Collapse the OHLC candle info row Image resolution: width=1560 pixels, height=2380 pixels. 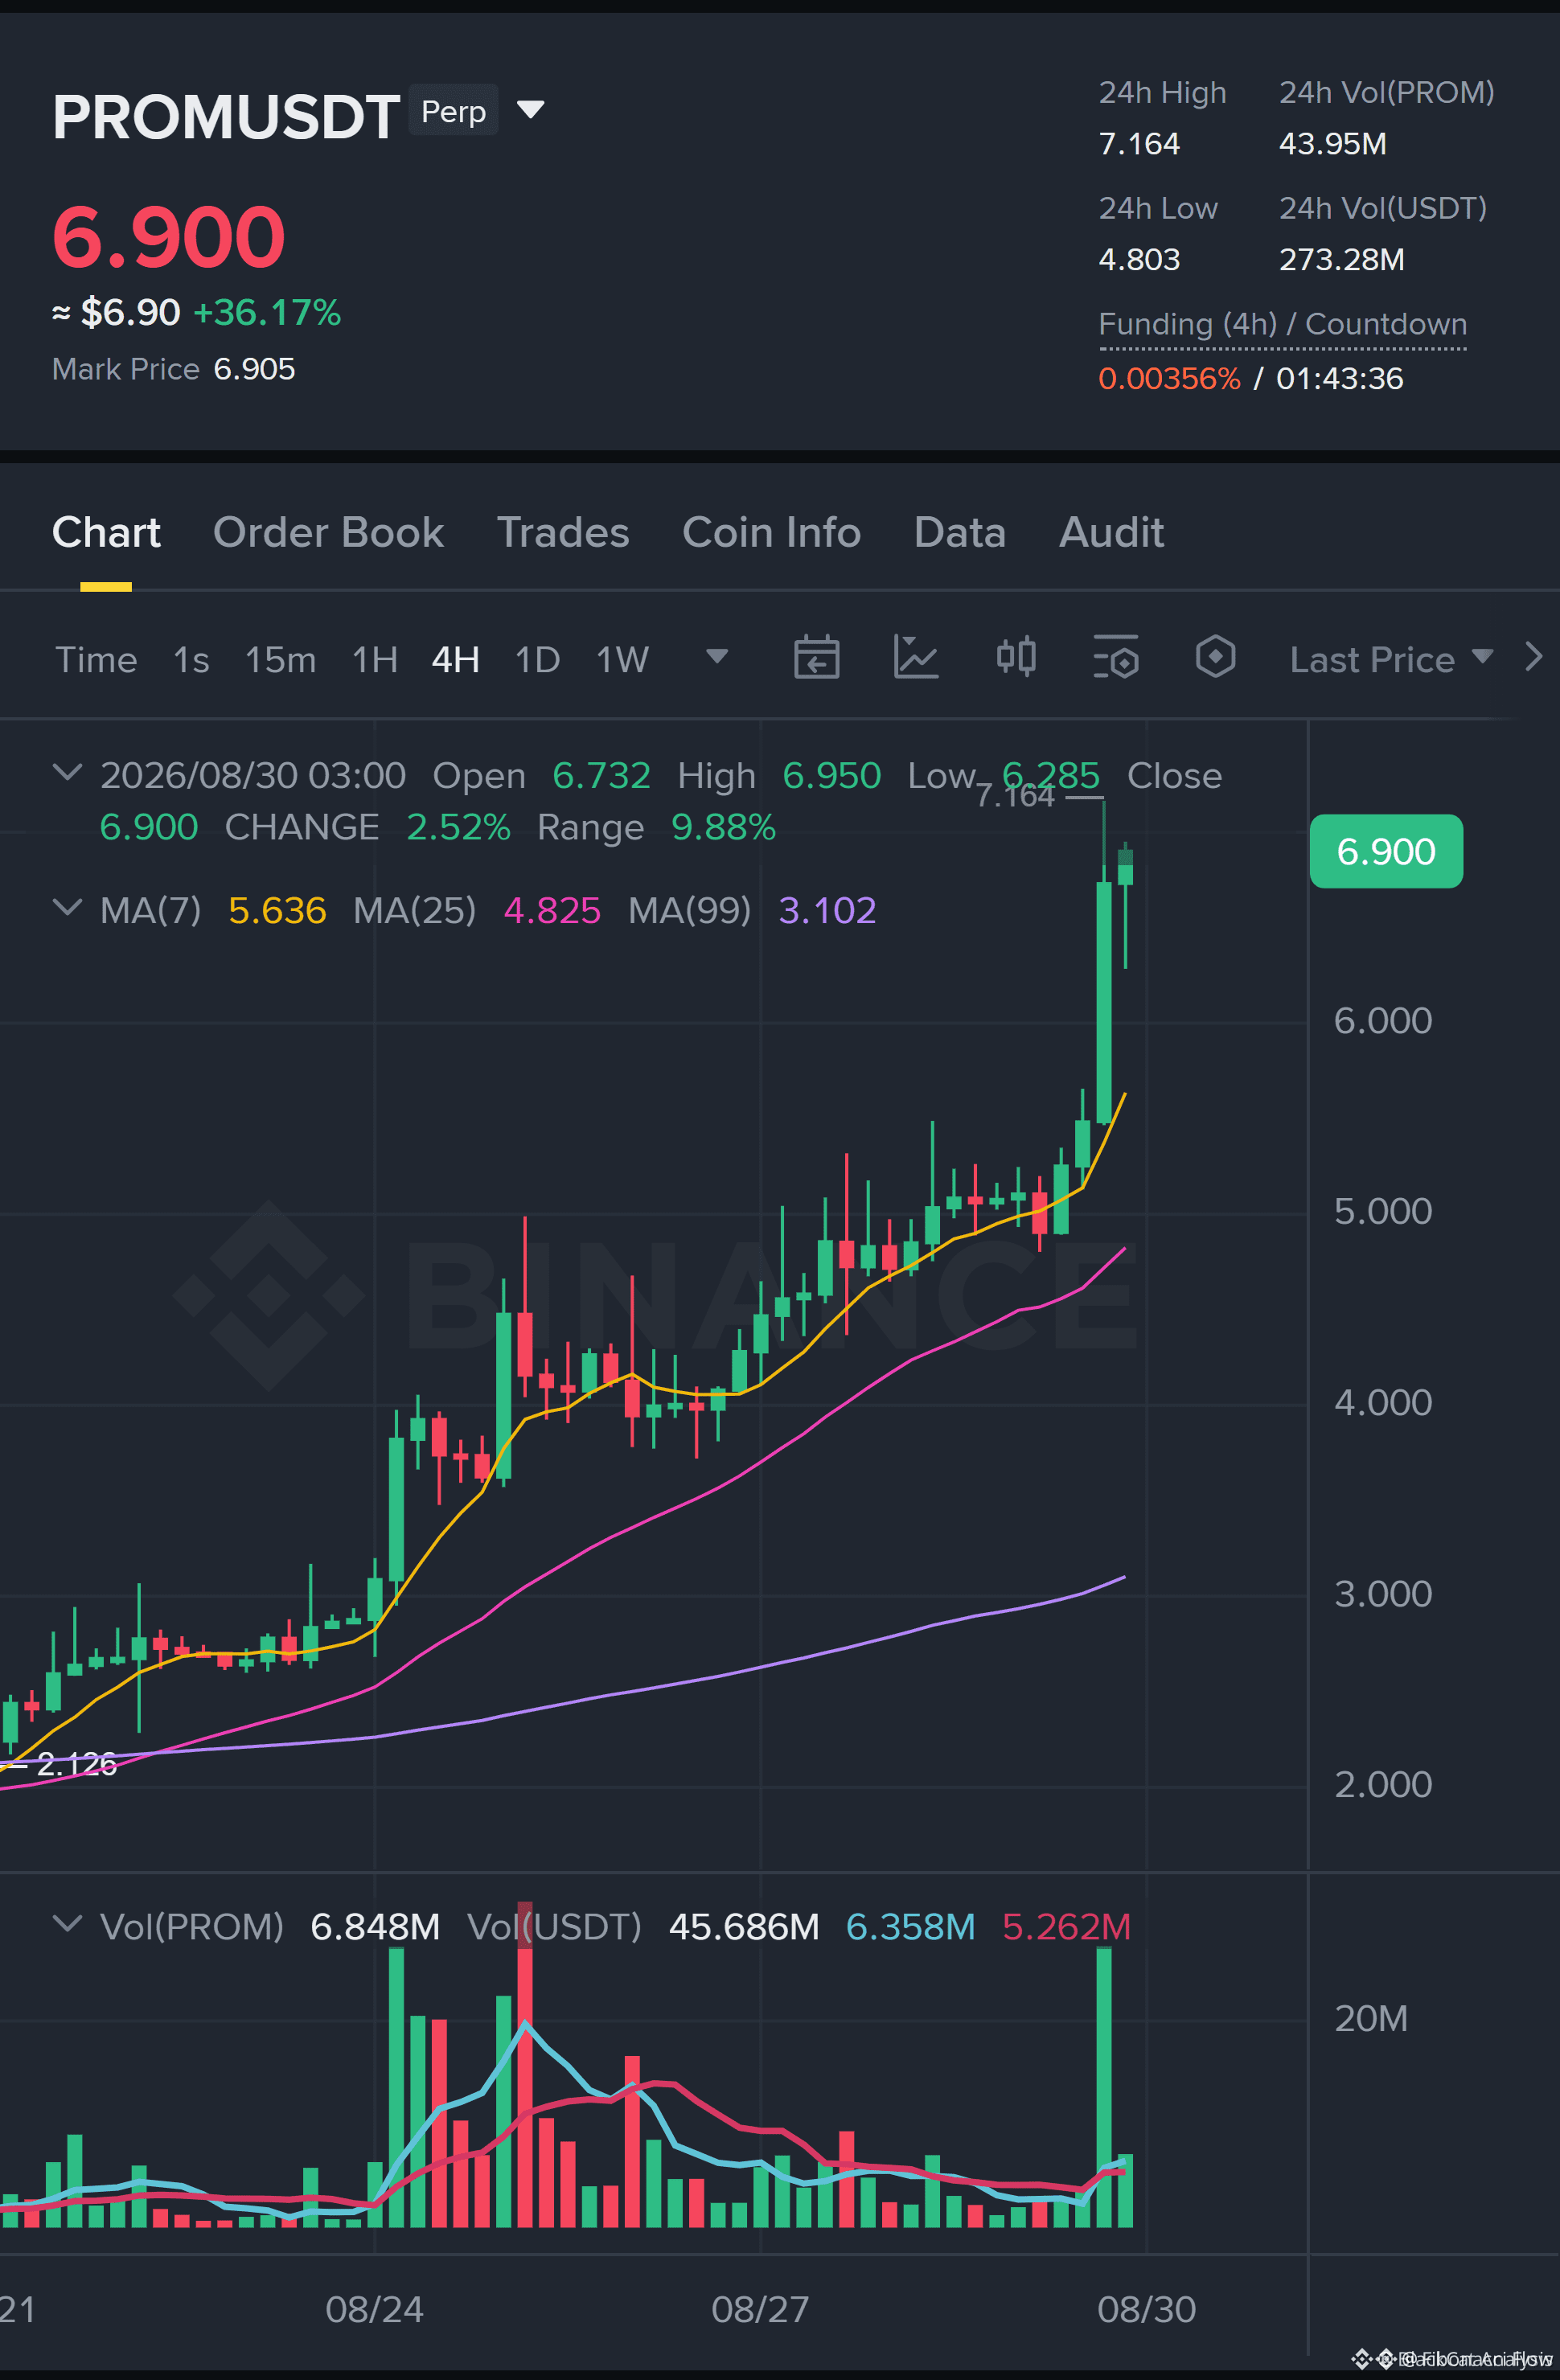coord(67,772)
